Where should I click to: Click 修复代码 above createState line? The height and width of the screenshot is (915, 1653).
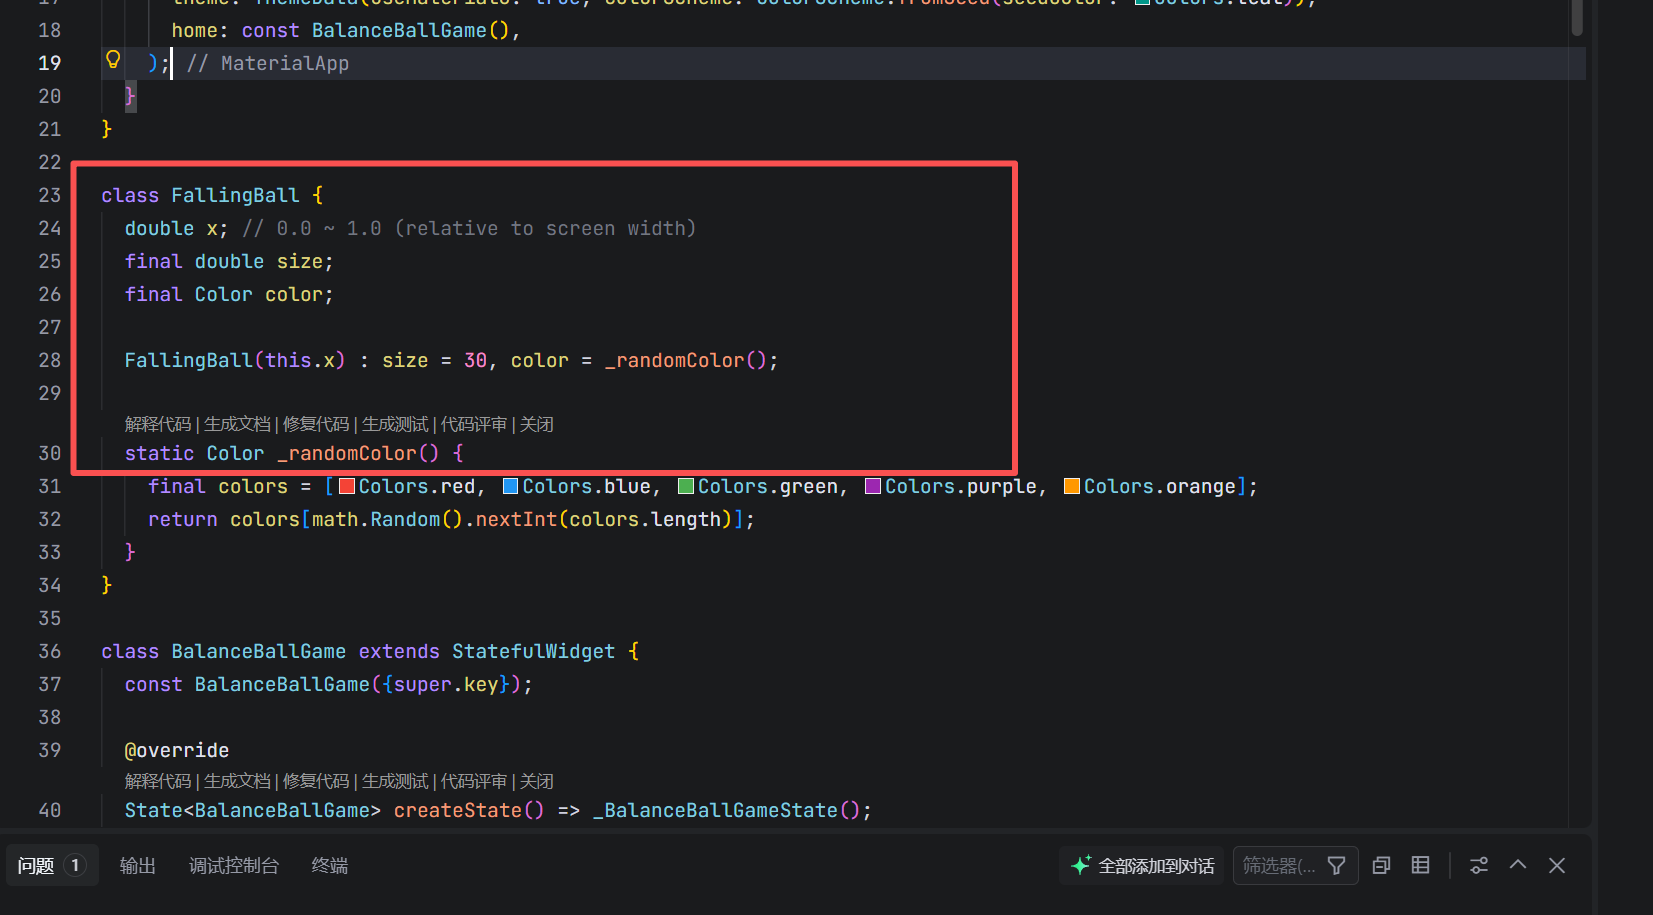pyautogui.click(x=316, y=781)
